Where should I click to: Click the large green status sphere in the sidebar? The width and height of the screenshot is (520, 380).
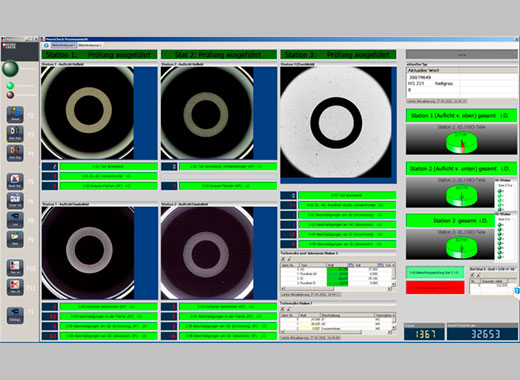(10, 69)
